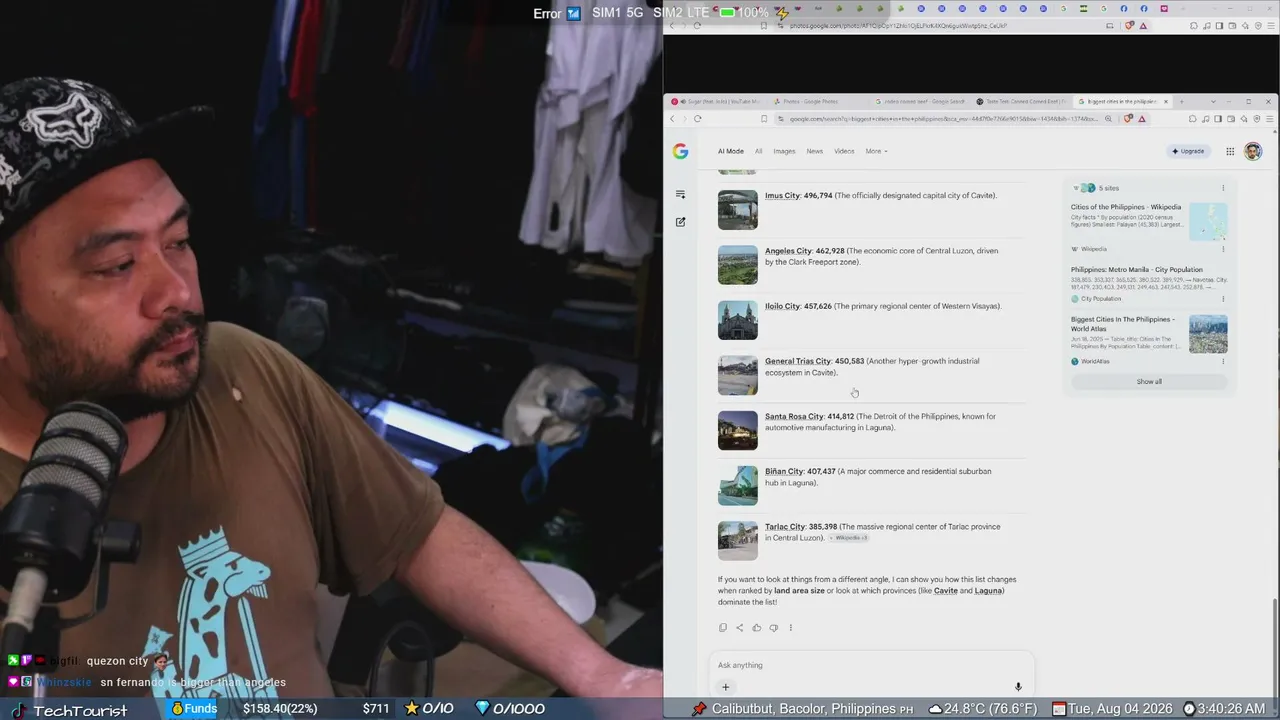Open the Biñan City link

point(784,471)
